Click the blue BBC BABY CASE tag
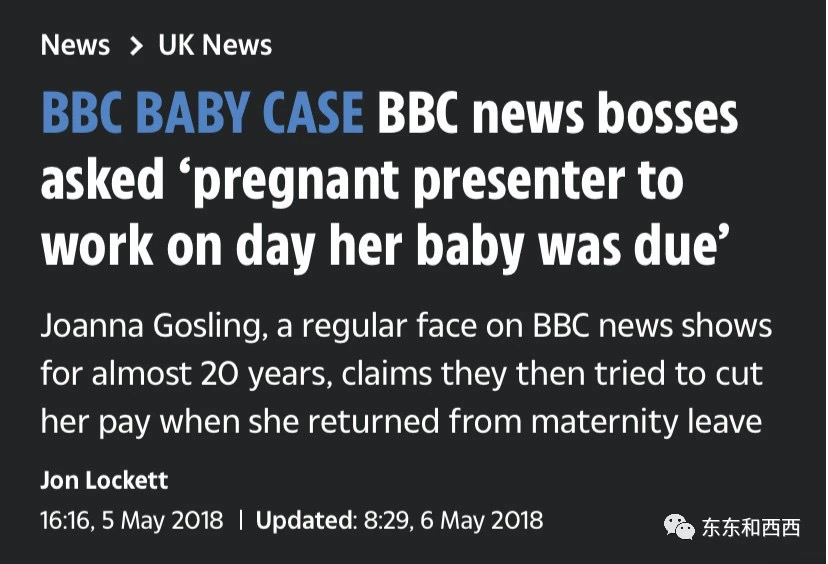Screen dimensions: 828x564 point(202,114)
